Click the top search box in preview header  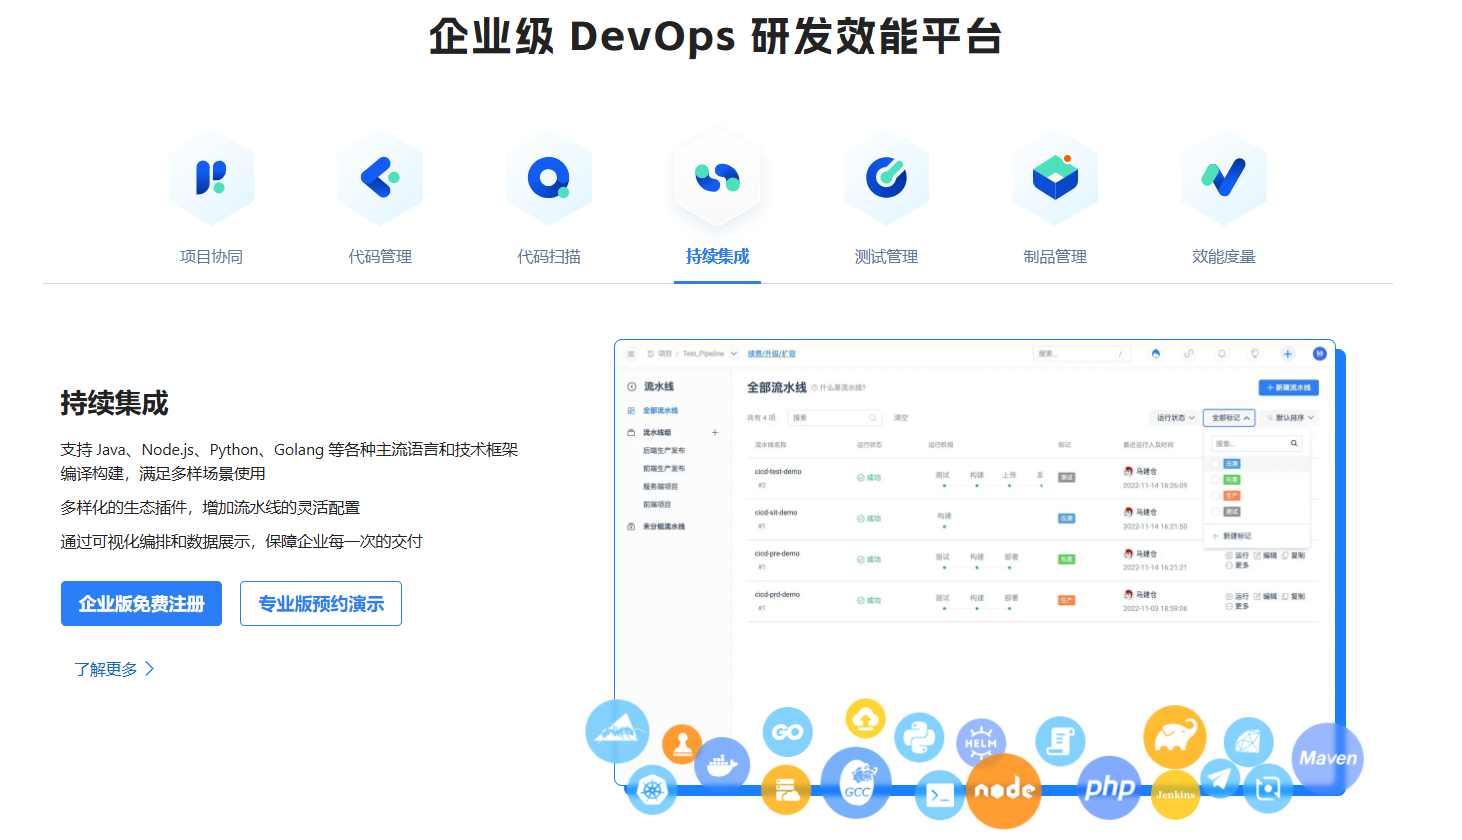[1082, 354]
